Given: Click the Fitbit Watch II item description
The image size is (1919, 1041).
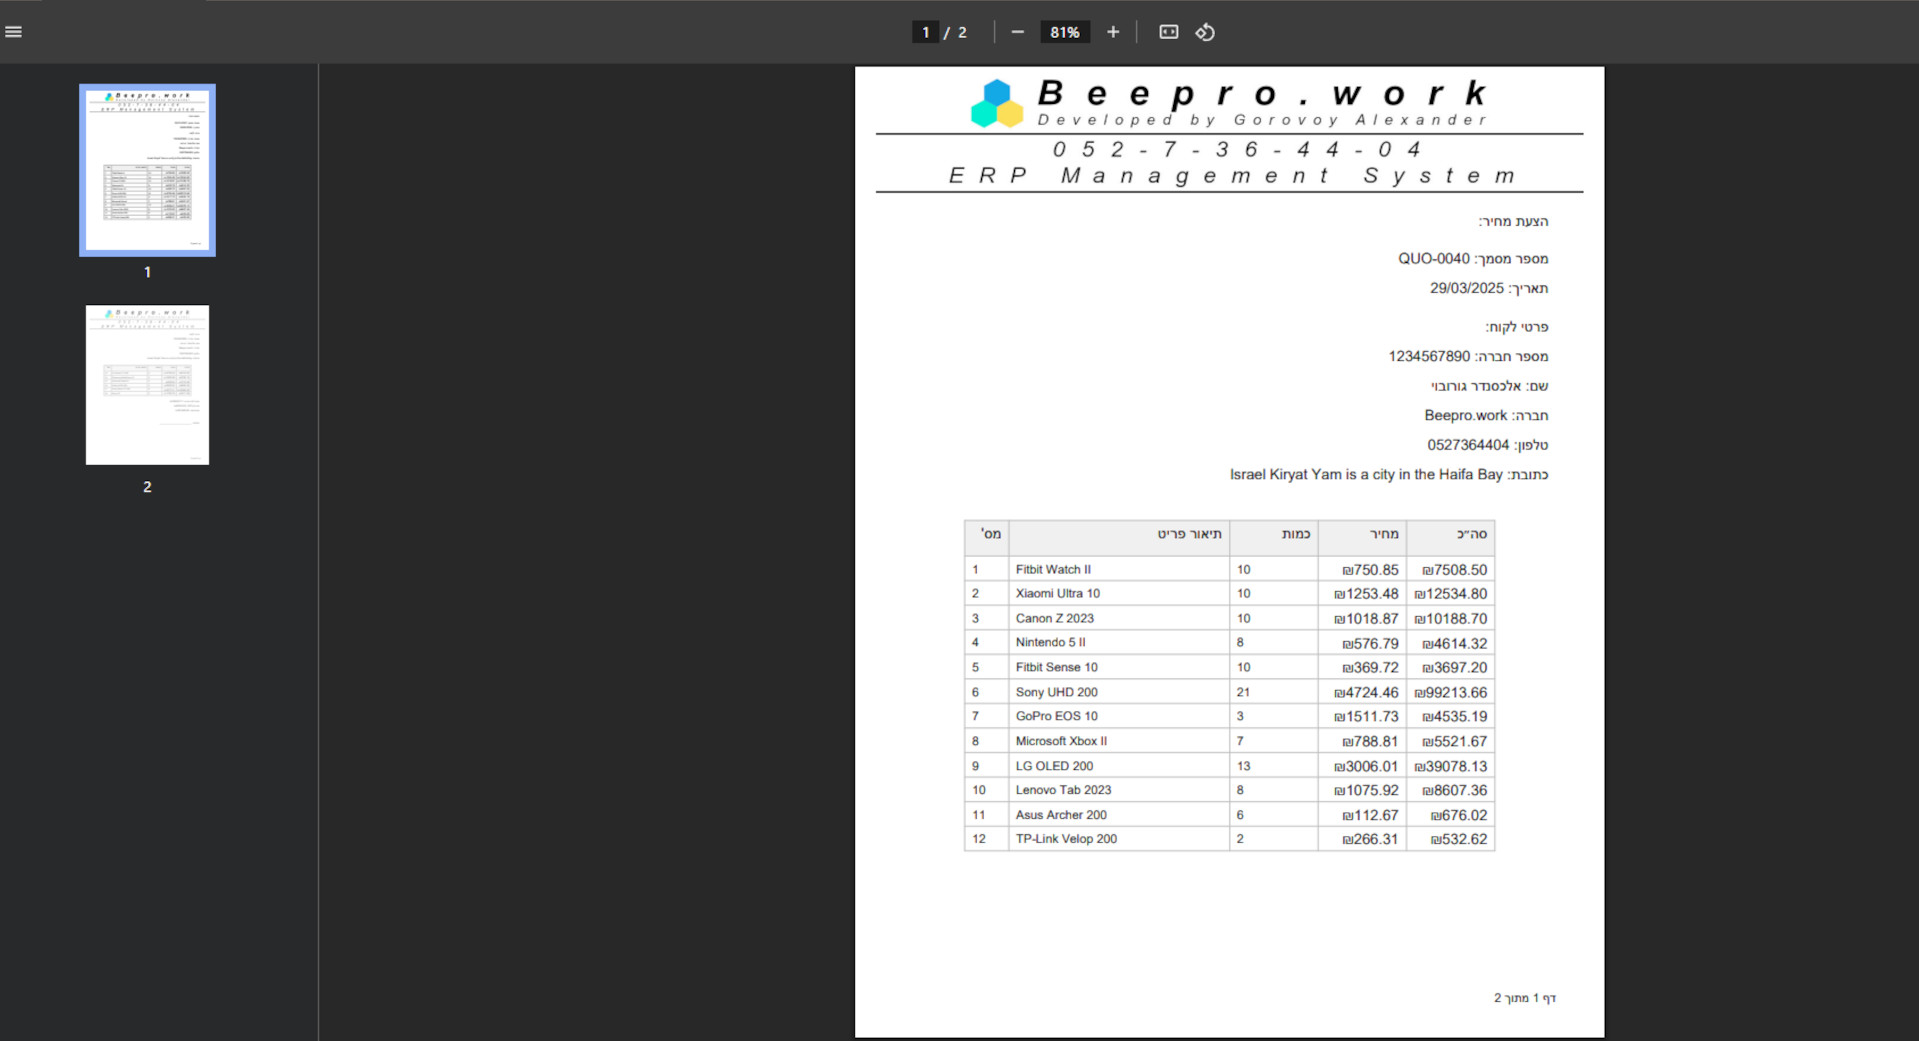Looking at the screenshot, I should click(1053, 570).
